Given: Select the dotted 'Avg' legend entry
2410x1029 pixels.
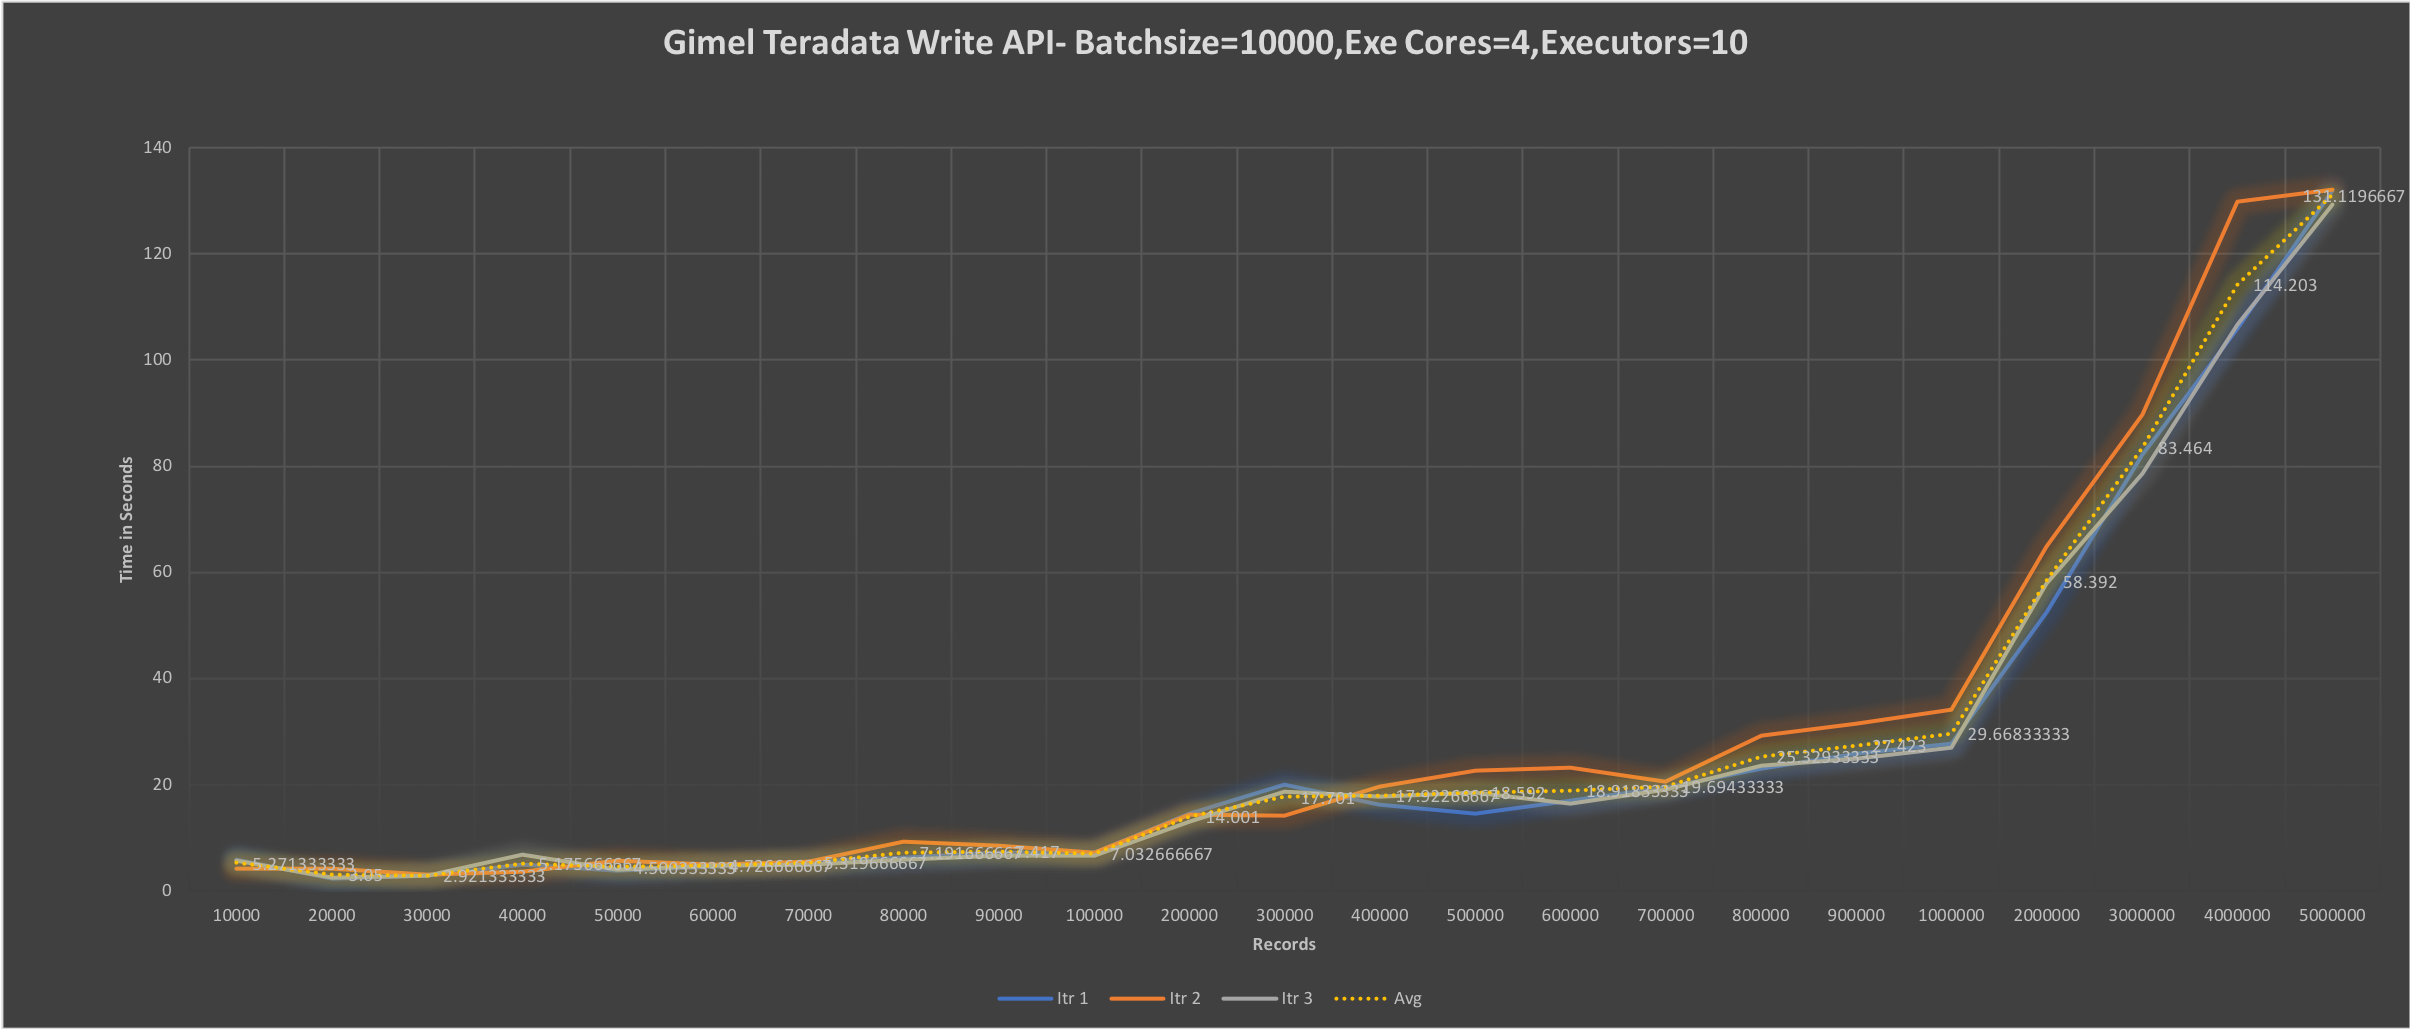Looking at the screenshot, I should click(1378, 998).
